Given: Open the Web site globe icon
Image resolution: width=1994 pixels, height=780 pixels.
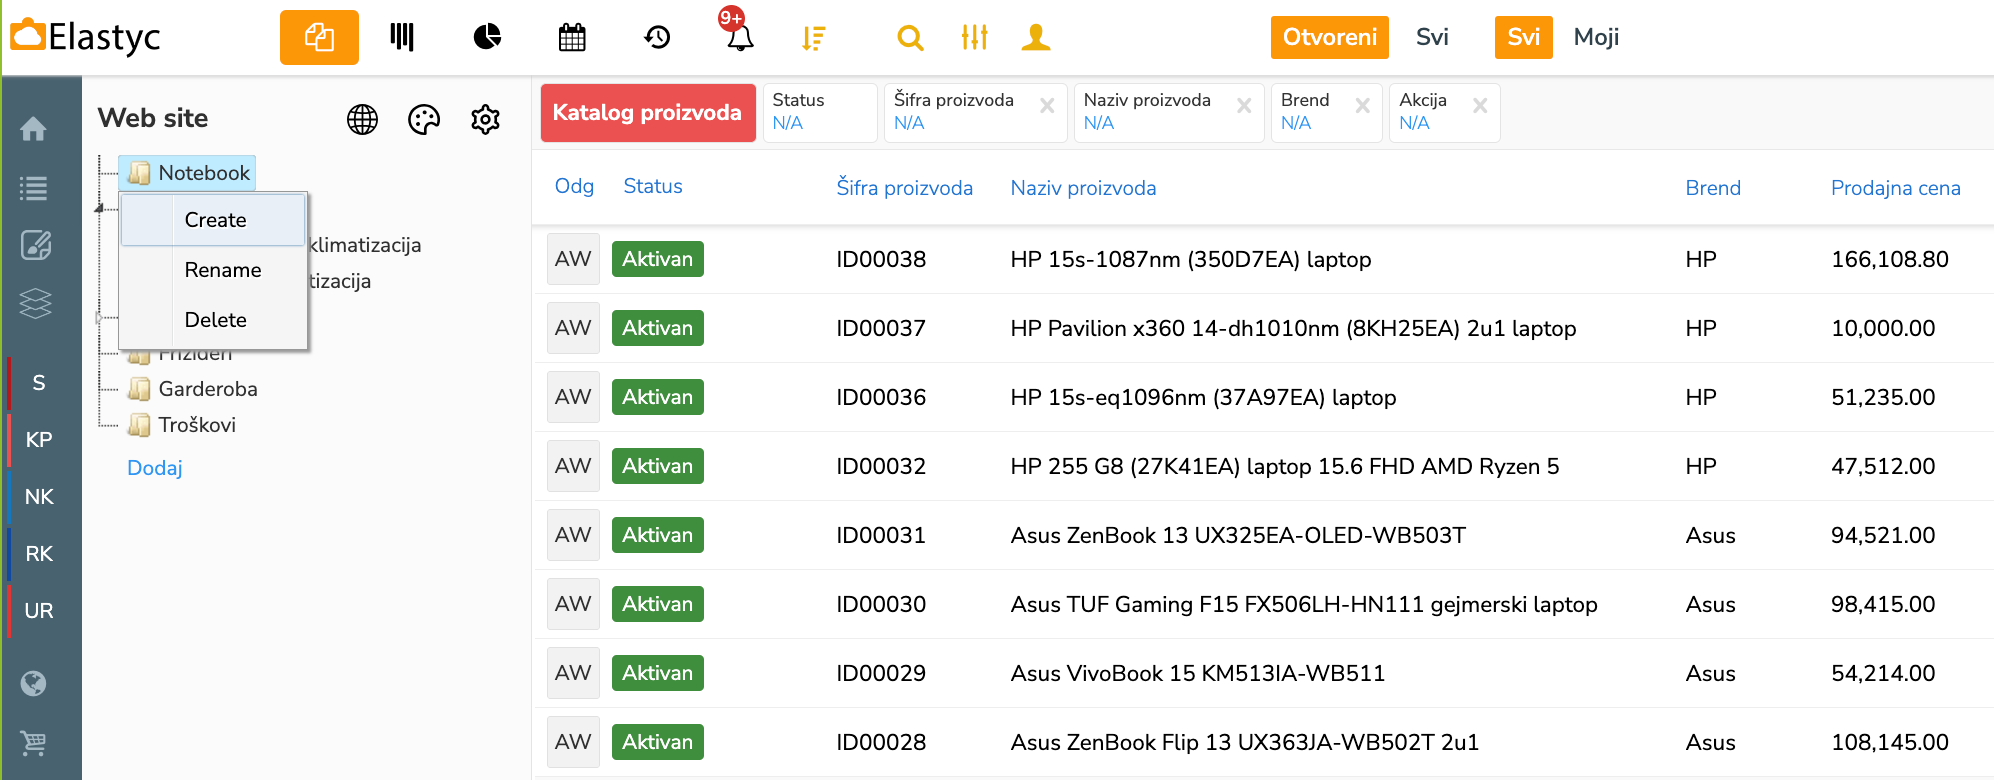Looking at the screenshot, I should 362,120.
